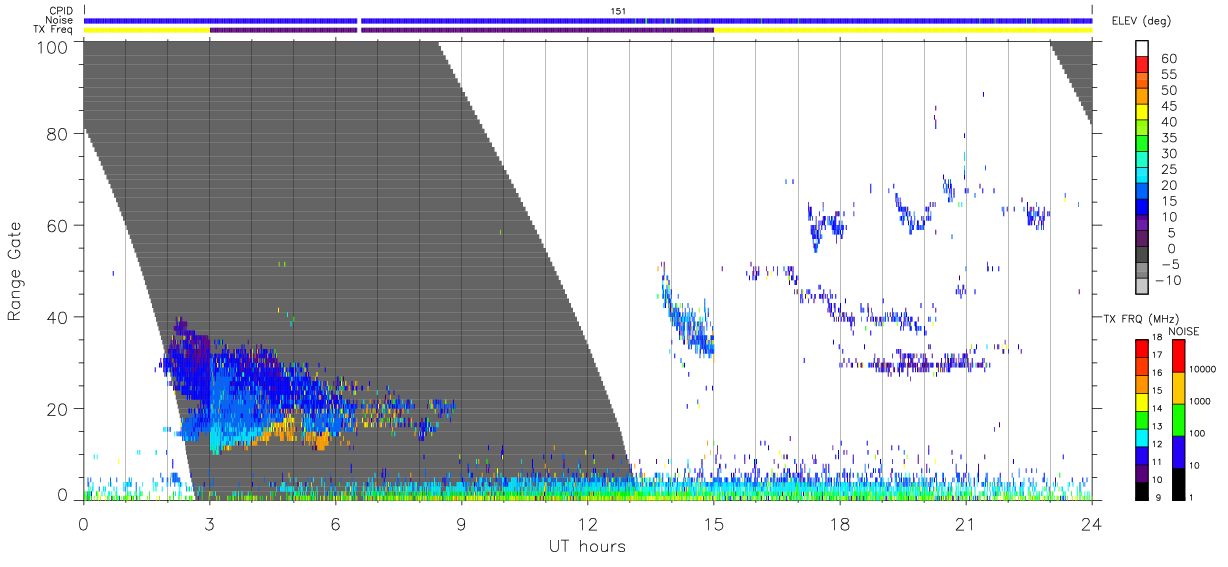This screenshot has width=1228, height=567.
Task: Click the 100 label on noise legend
Action: [1199, 433]
